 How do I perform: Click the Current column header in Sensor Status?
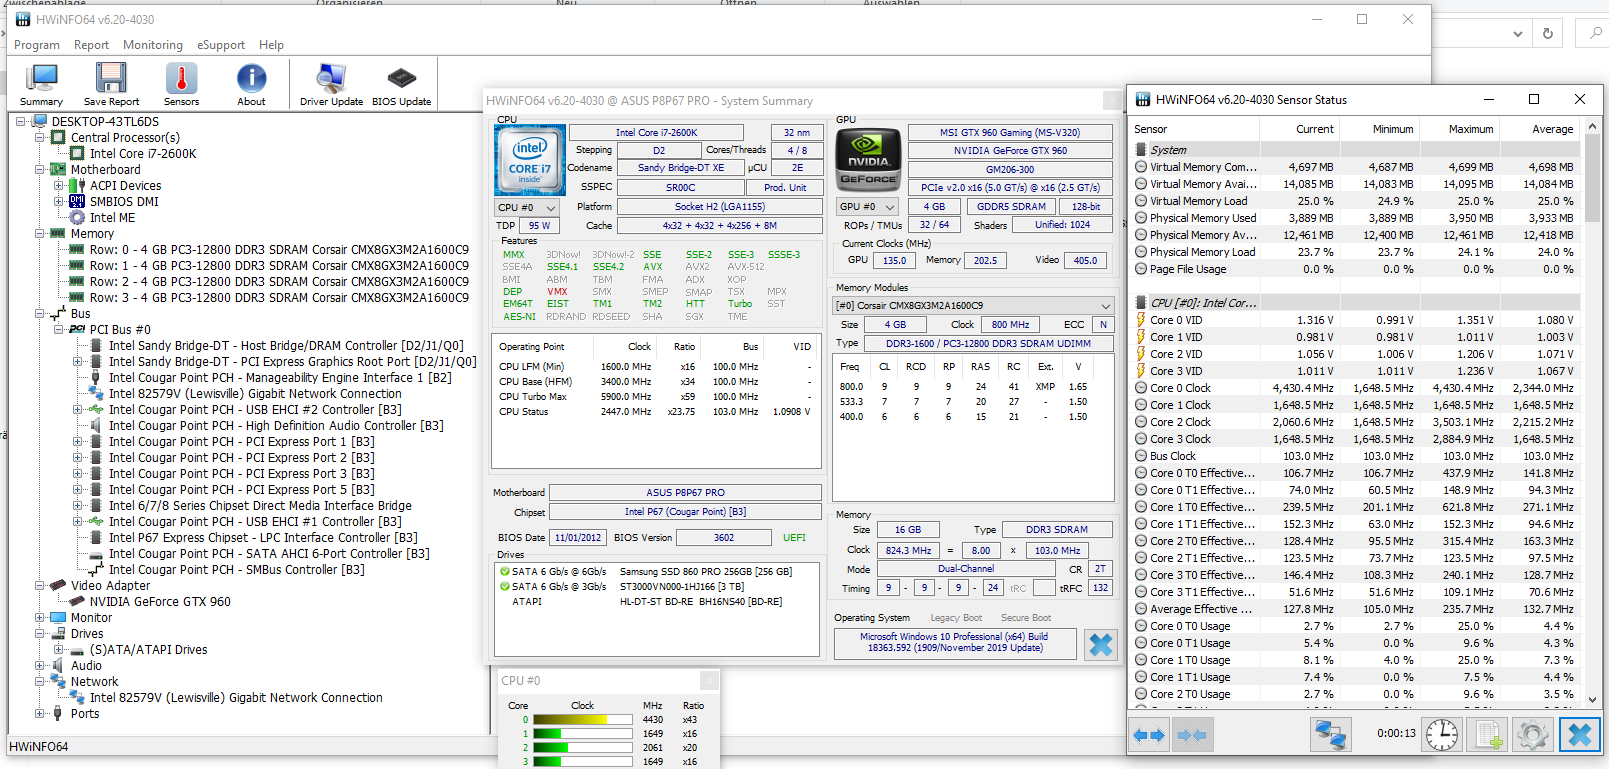[x=1300, y=129]
